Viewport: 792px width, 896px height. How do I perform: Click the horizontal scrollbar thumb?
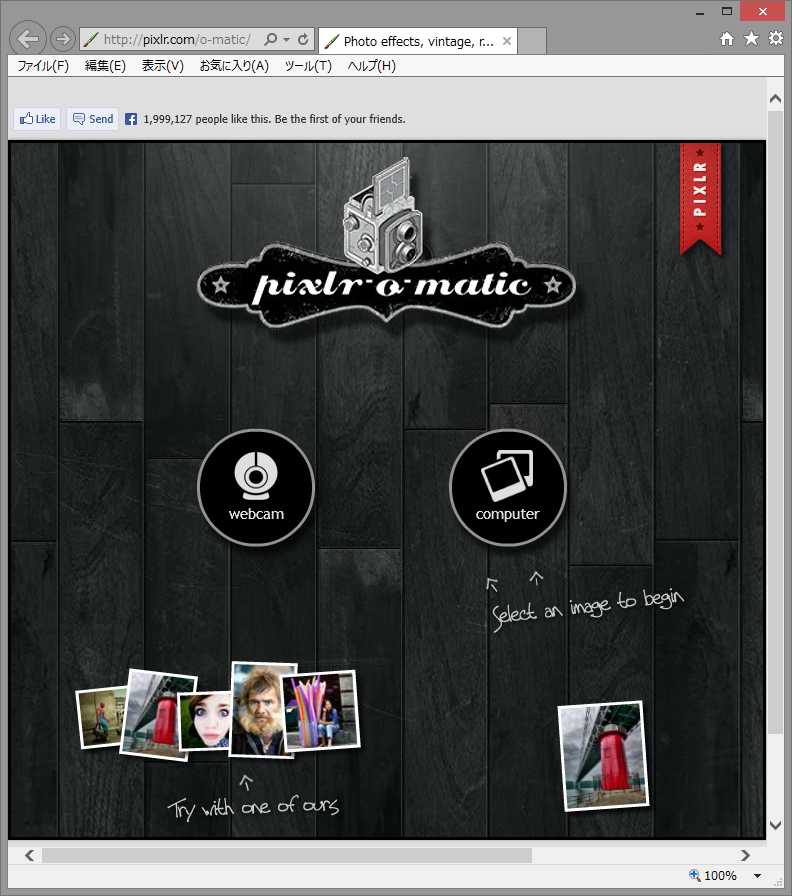287,855
